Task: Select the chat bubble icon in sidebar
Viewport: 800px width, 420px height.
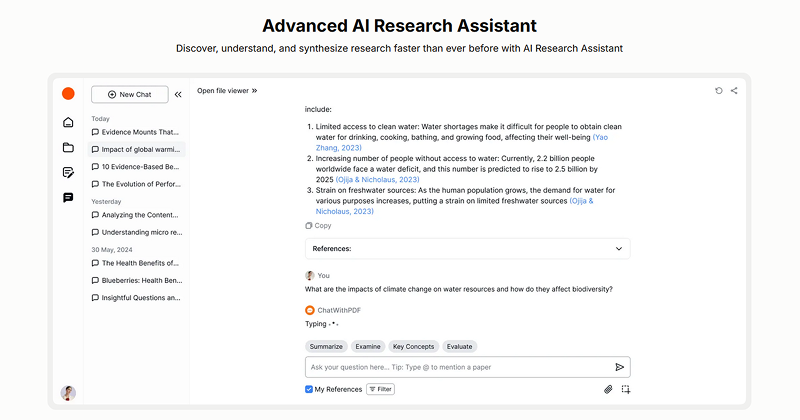Action: point(68,197)
